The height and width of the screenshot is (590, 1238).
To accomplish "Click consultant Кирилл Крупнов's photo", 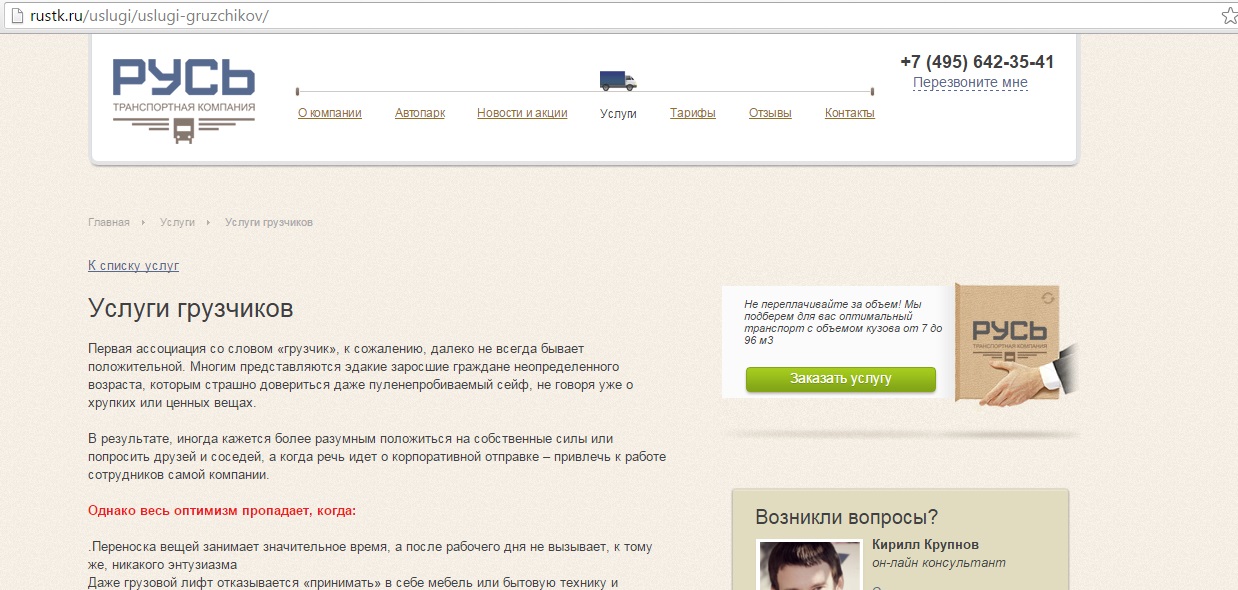I will 809,565.
